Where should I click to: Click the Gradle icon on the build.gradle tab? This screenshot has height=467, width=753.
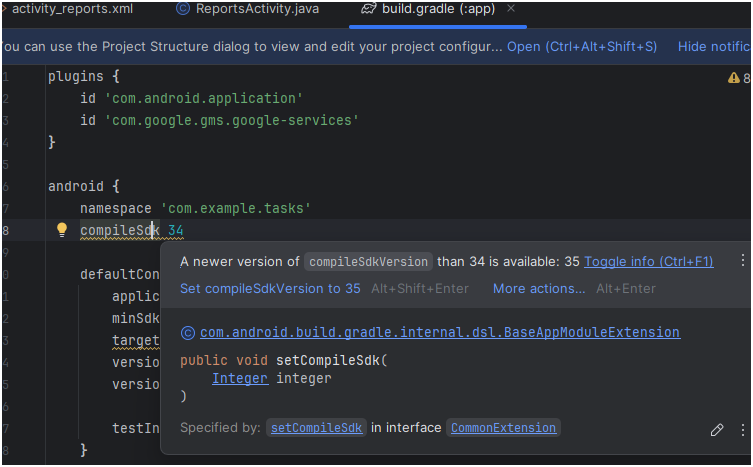[368, 9]
